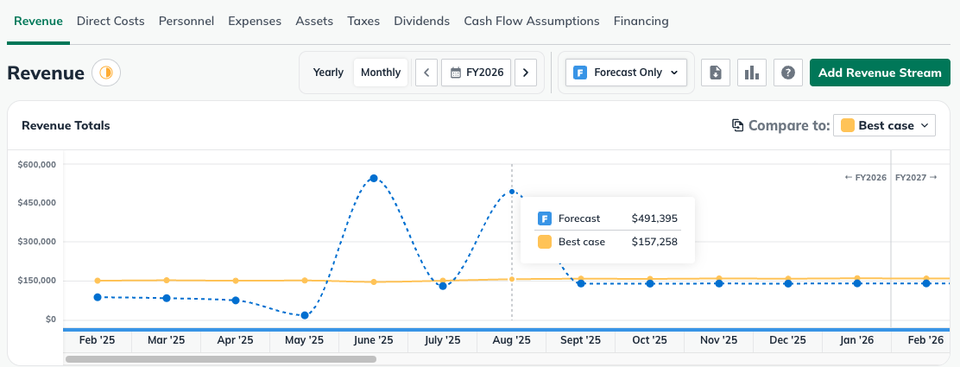Go to next fiscal year arrow
960x367 pixels.
pos(525,72)
